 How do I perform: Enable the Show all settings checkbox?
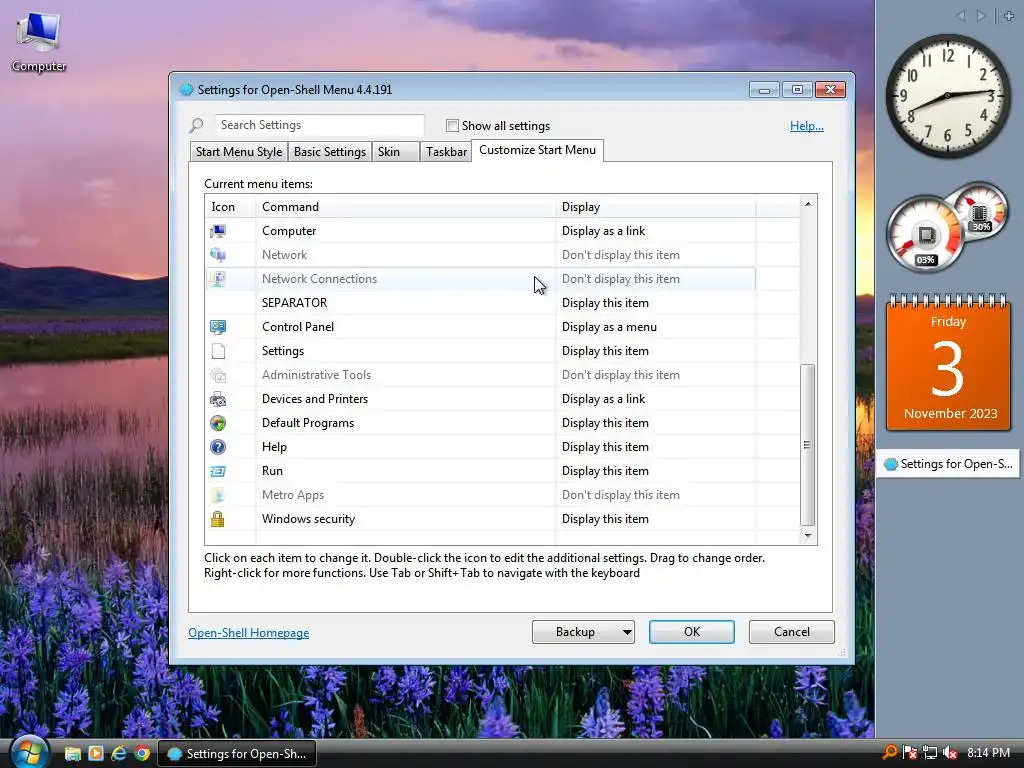click(452, 125)
